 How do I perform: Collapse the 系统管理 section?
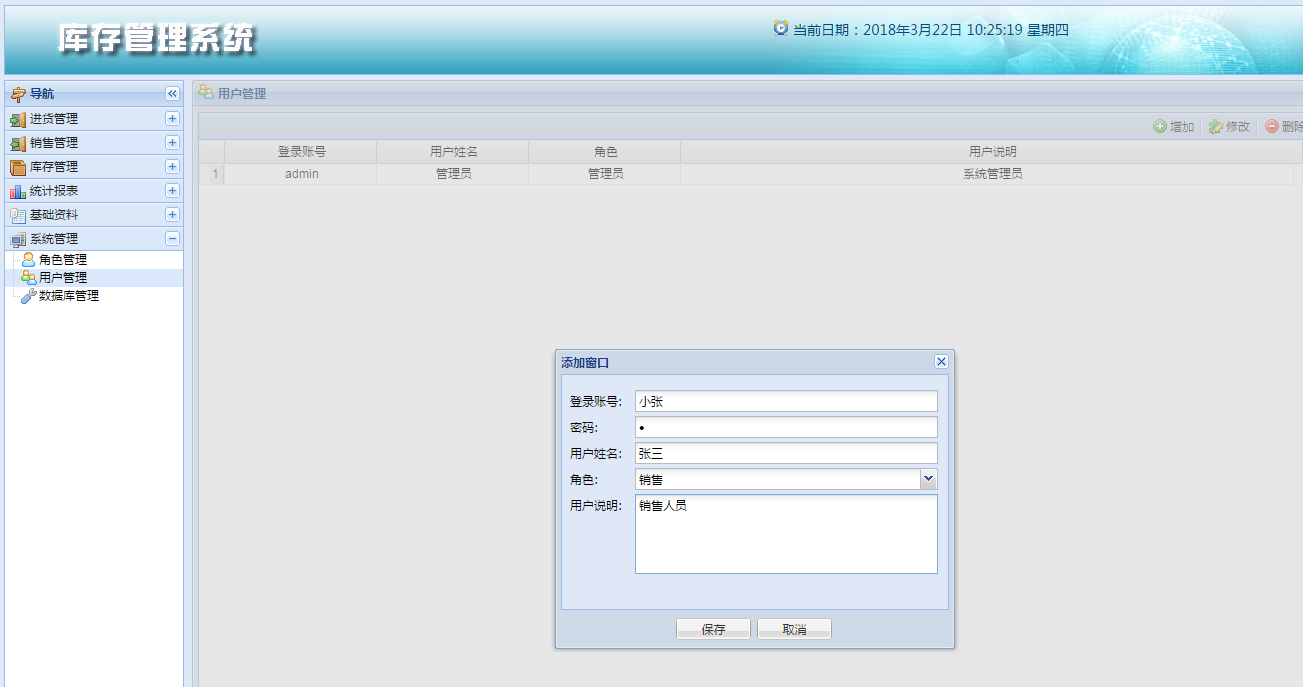pos(172,239)
